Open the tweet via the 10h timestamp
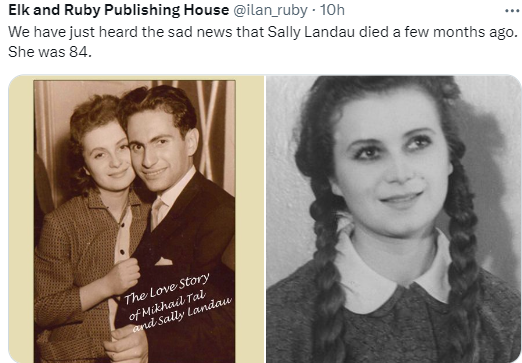This screenshot has width=522, height=363. (x=332, y=10)
